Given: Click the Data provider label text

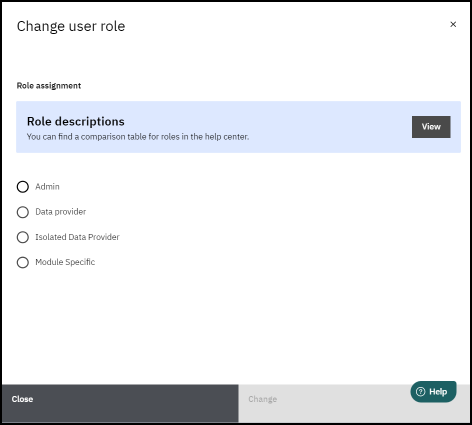Looking at the screenshot, I should [61, 212].
